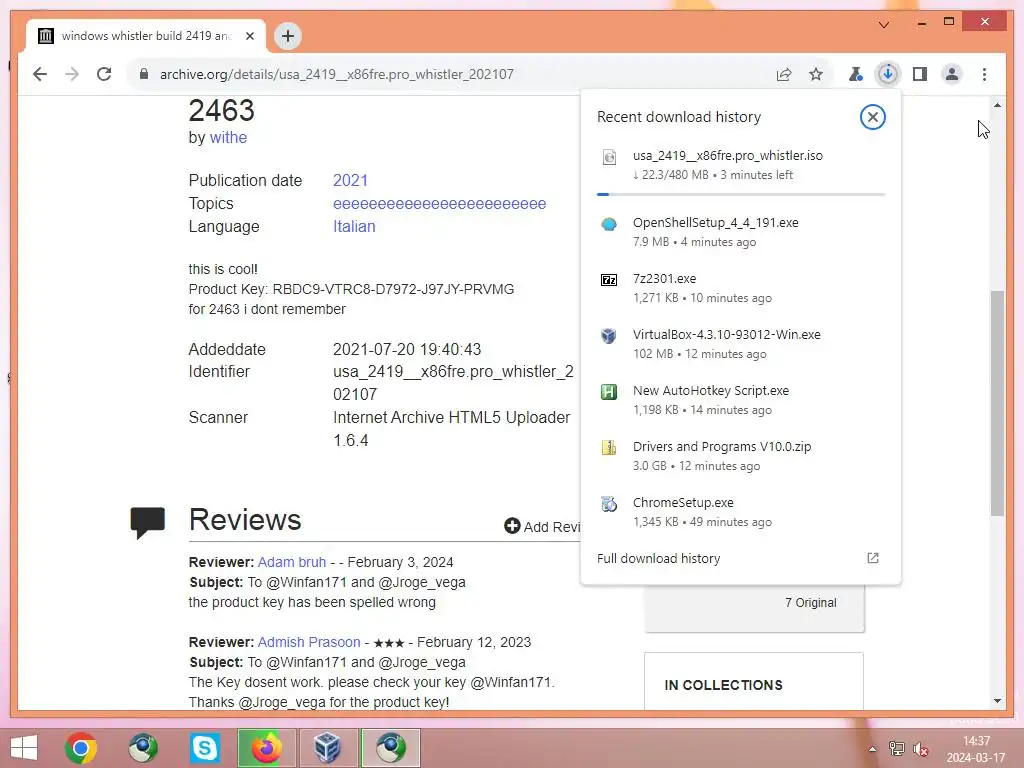Click the VirtualBox installer file icon
Screen dimensions: 1024x768
pyautogui.click(x=609, y=336)
